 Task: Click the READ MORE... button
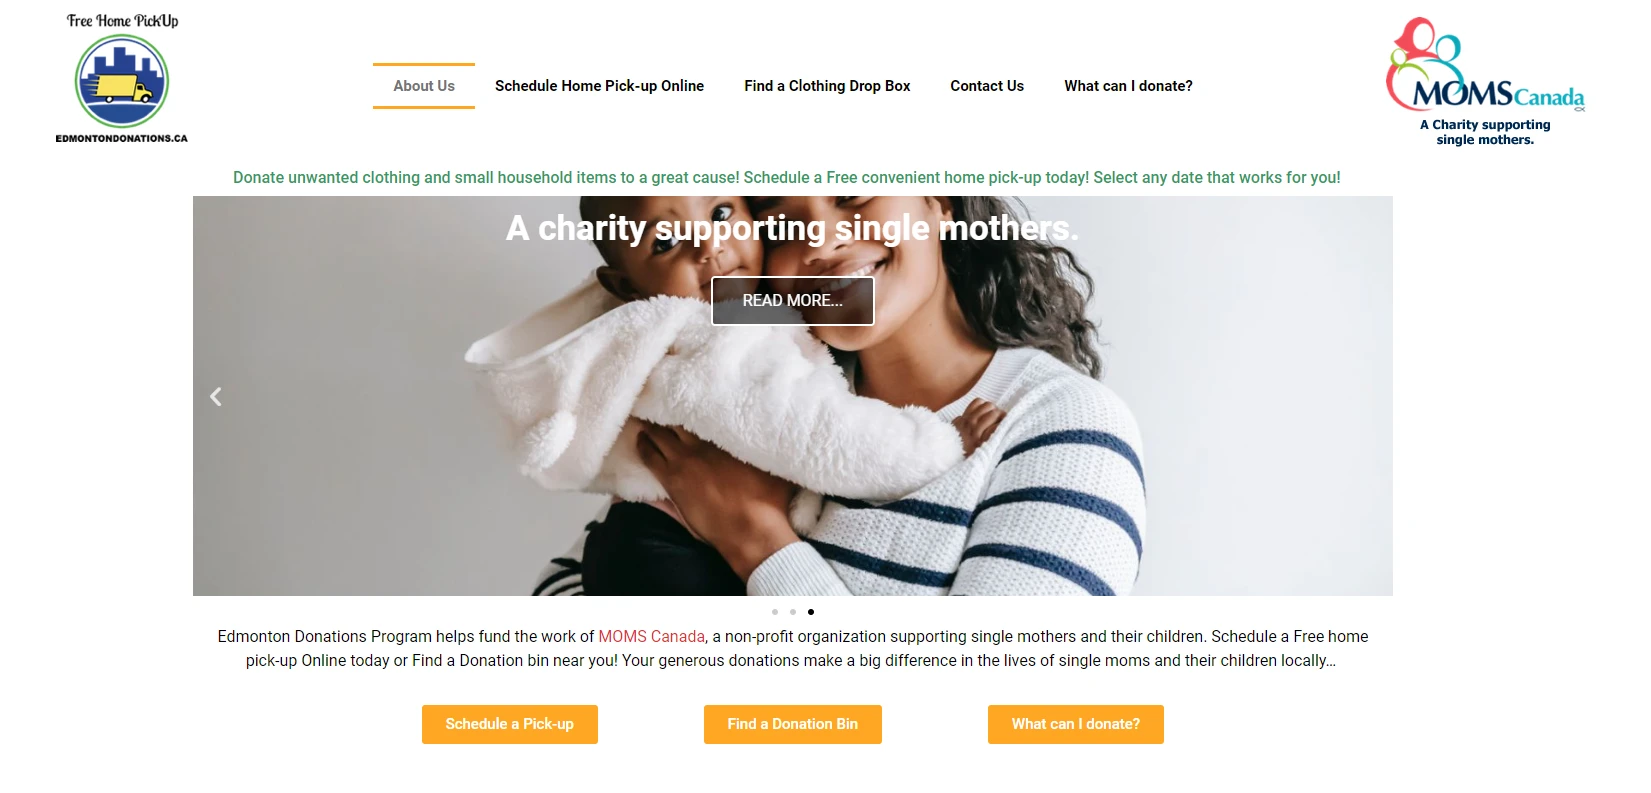coord(793,301)
